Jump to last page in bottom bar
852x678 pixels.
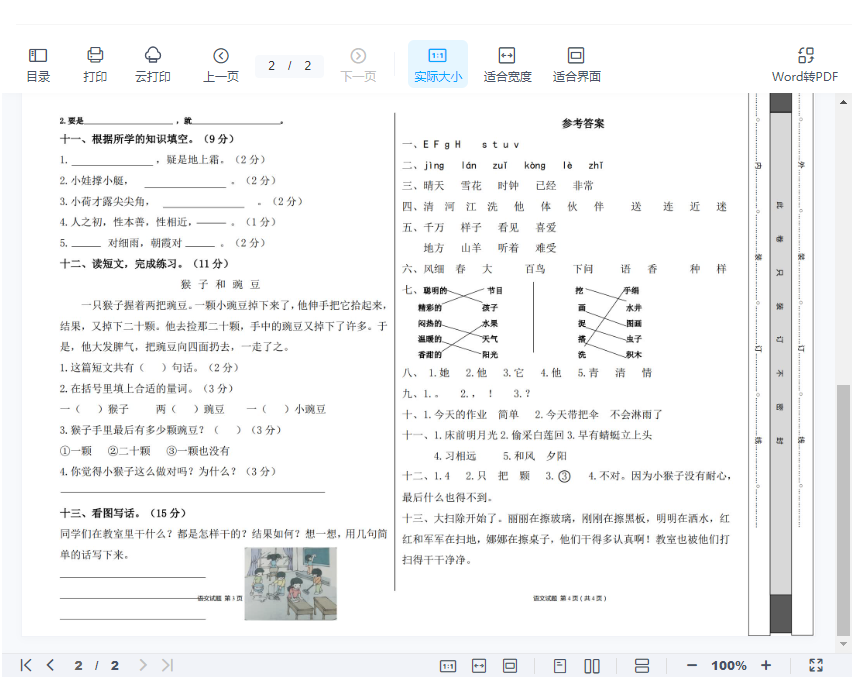[167, 665]
